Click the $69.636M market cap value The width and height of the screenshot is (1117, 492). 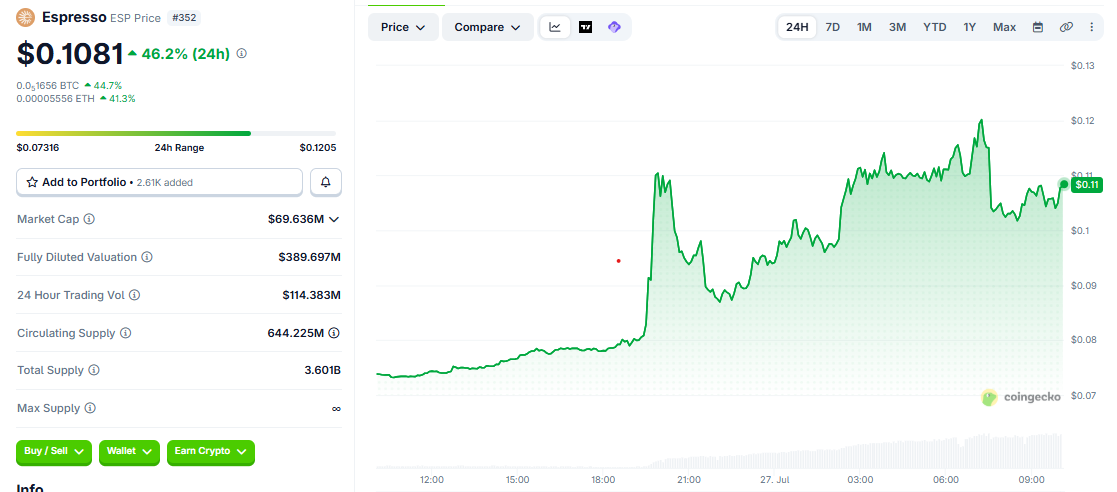(296, 219)
